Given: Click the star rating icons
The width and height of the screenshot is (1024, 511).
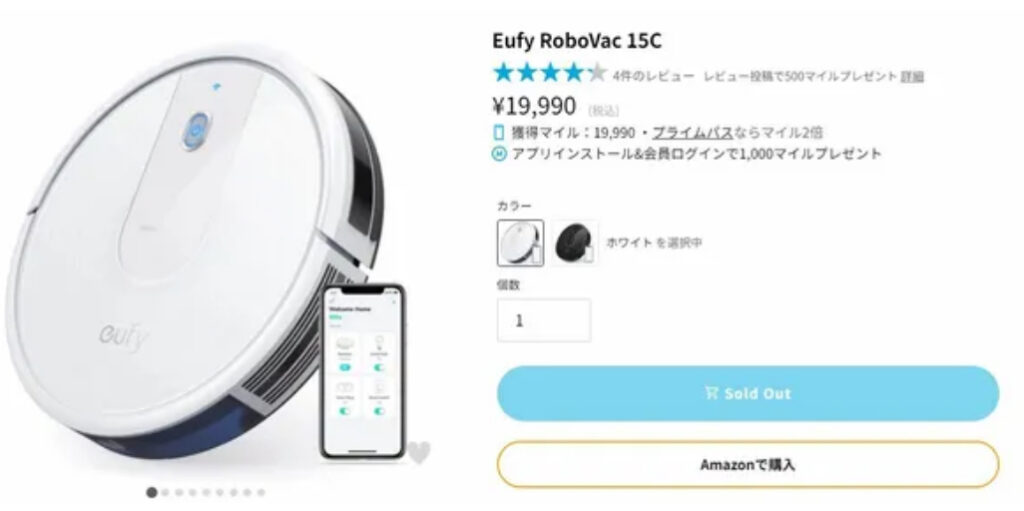Looking at the screenshot, I should [550, 73].
